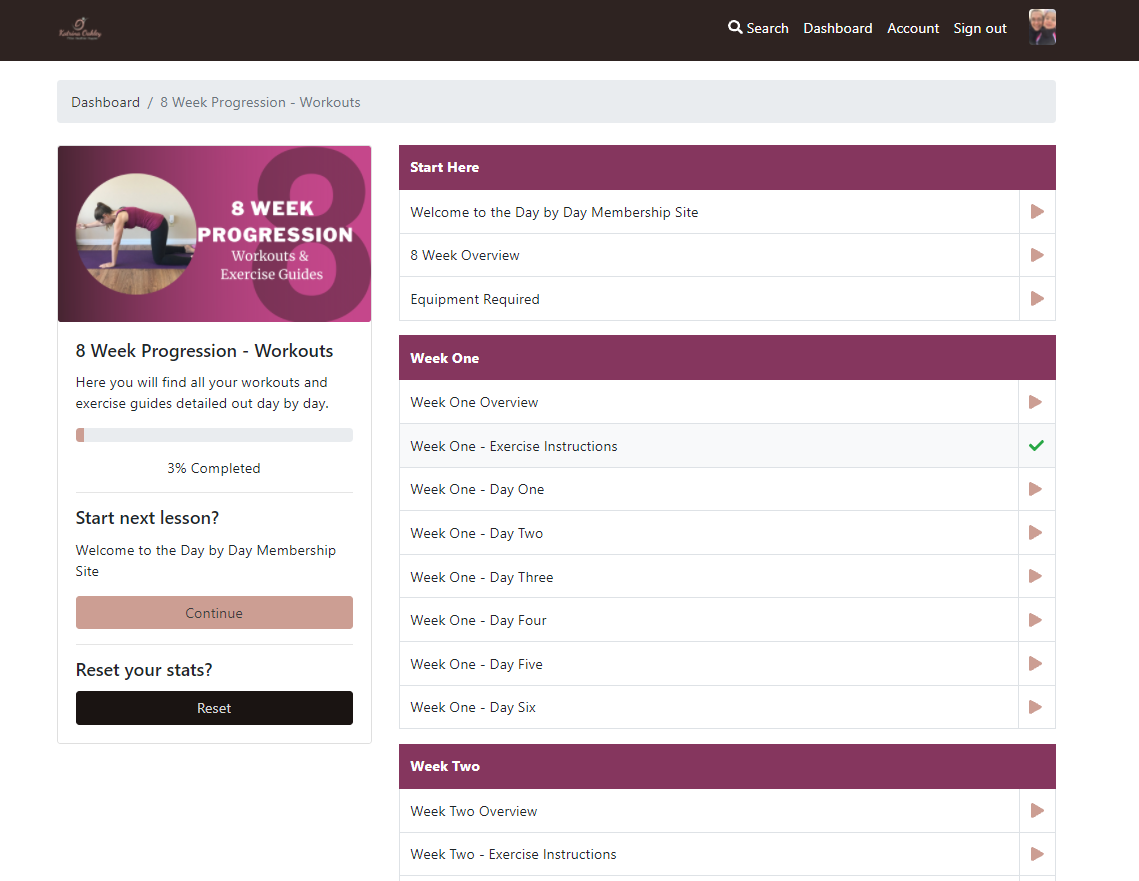Click the play arrow beside Equipment Required
The width and height of the screenshot is (1139, 881).
click(x=1037, y=299)
